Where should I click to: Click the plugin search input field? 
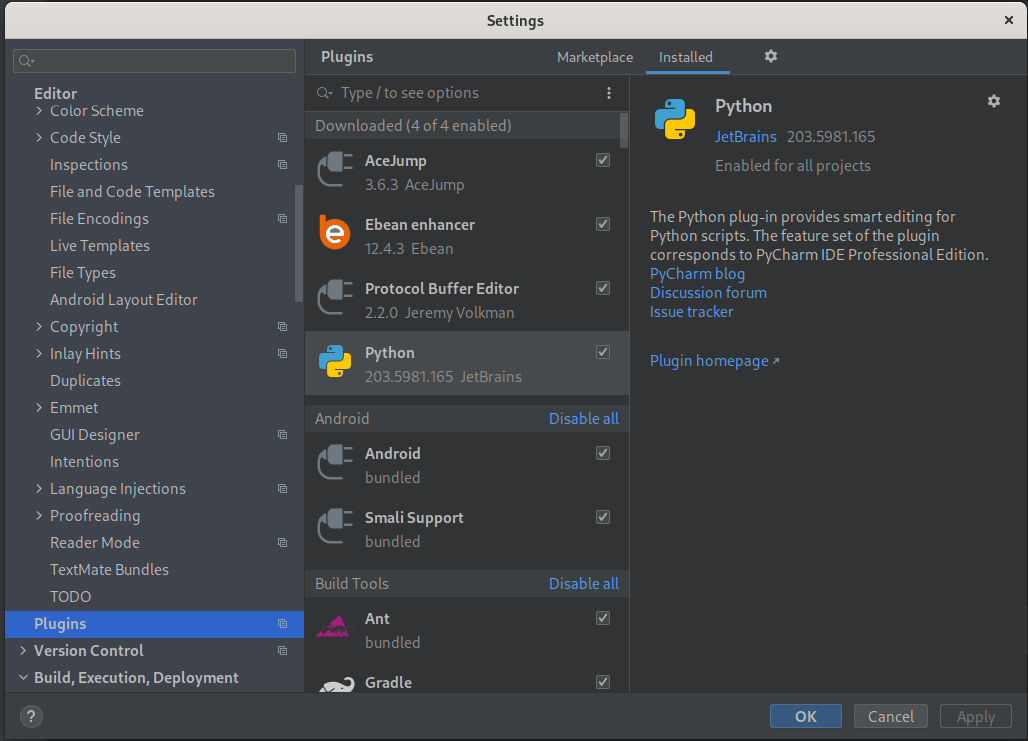point(460,93)
